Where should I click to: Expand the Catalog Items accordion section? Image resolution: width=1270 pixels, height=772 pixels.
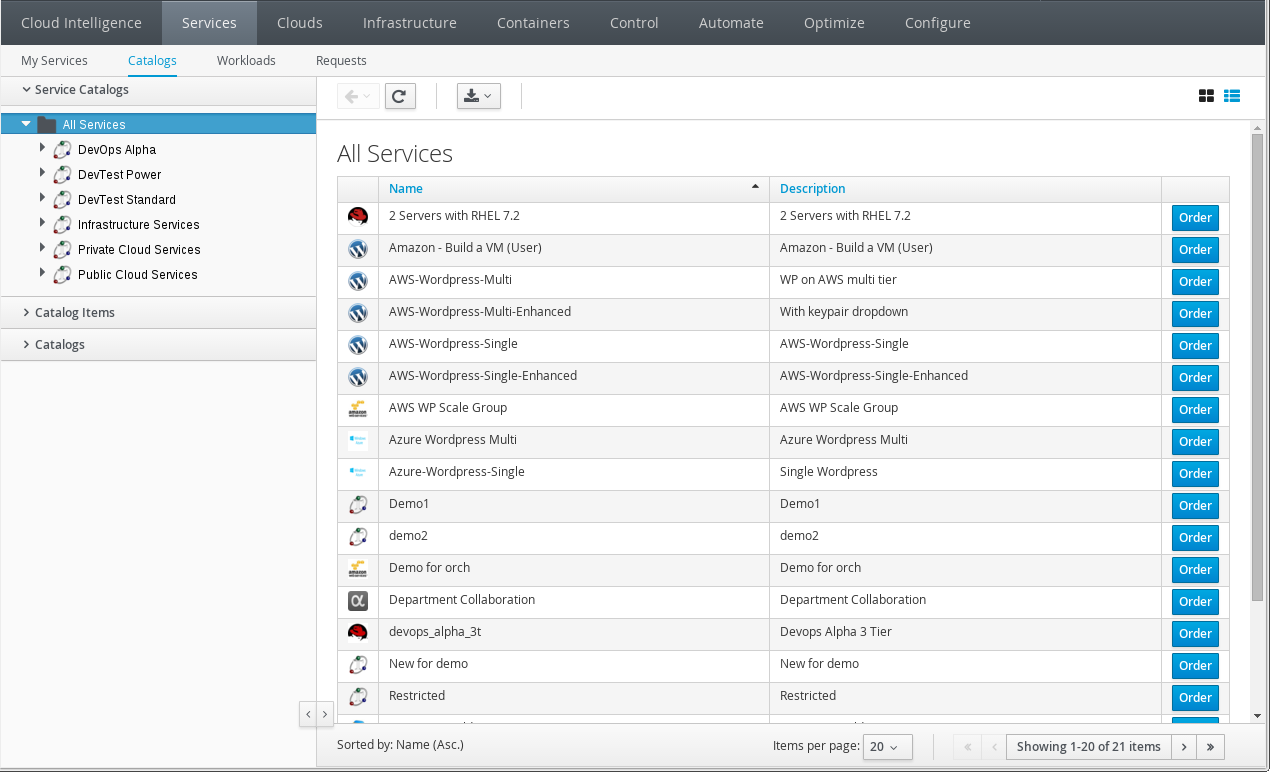(x=75, y=312)
